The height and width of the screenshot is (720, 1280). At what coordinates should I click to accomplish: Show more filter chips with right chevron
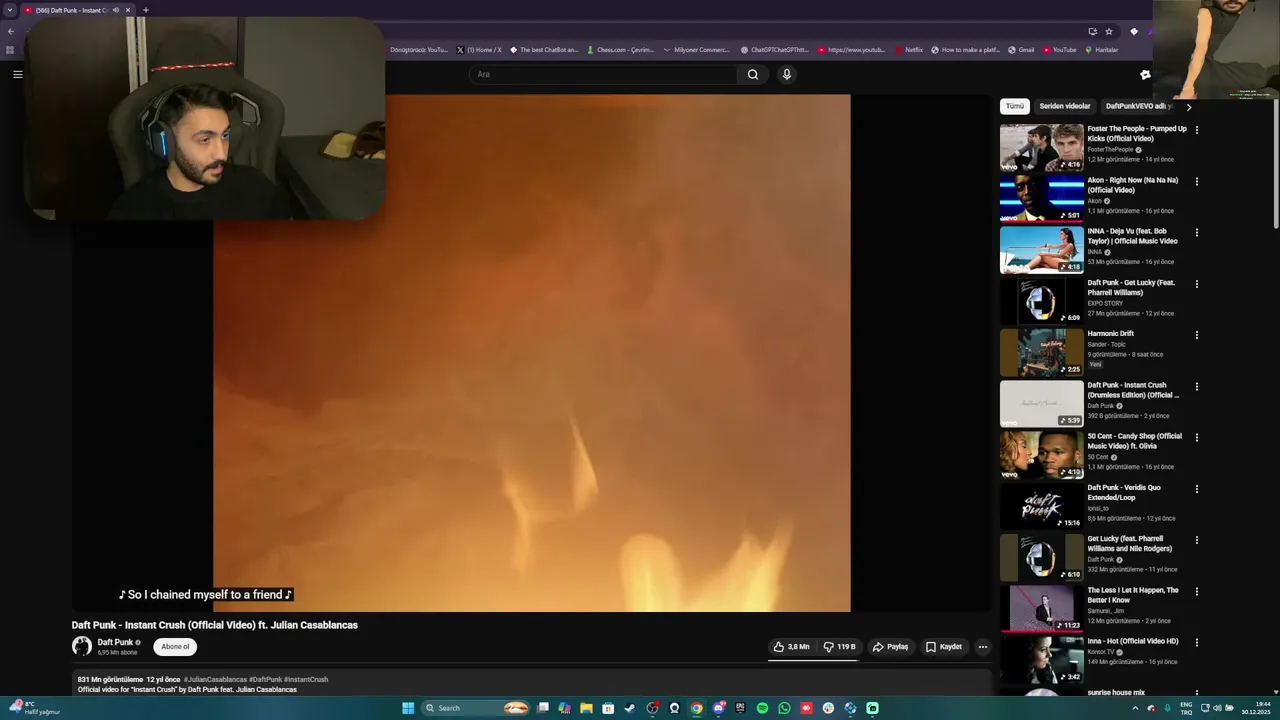click(1188, 107)
